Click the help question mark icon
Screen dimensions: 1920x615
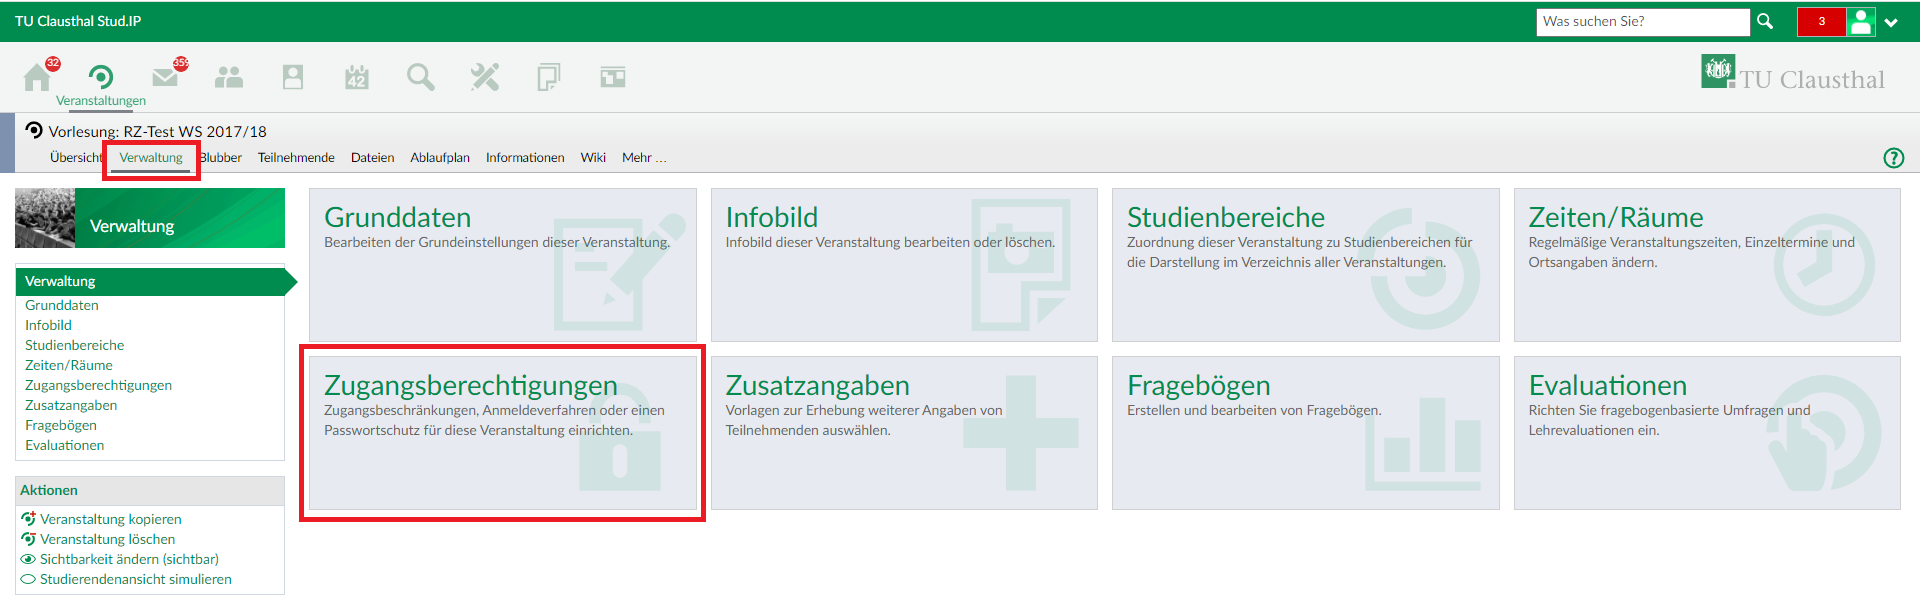(x=1893, y=158)
